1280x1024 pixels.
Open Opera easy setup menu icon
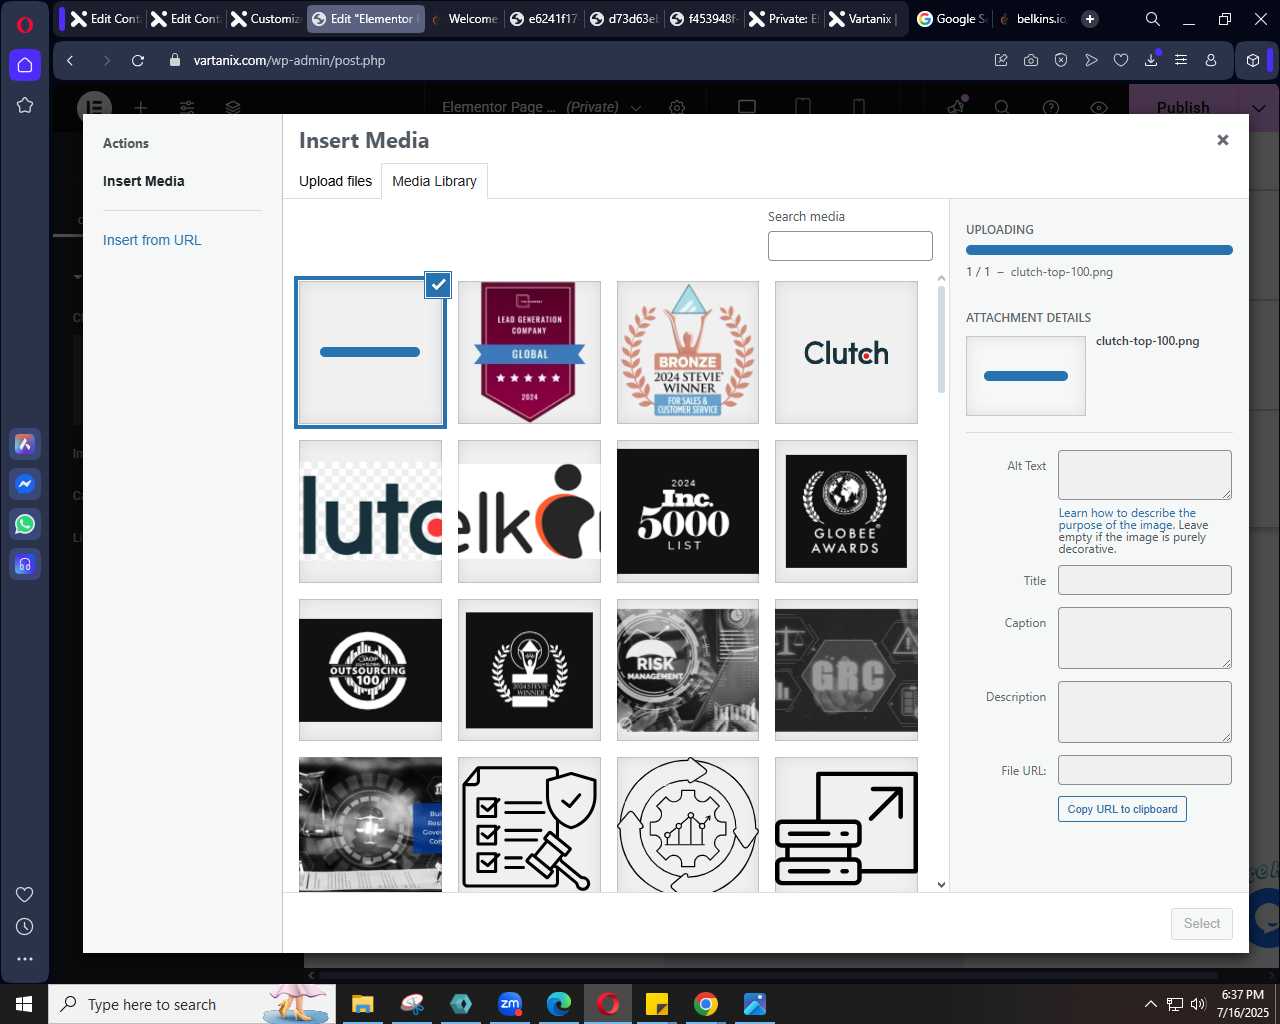click(1181, 60)
